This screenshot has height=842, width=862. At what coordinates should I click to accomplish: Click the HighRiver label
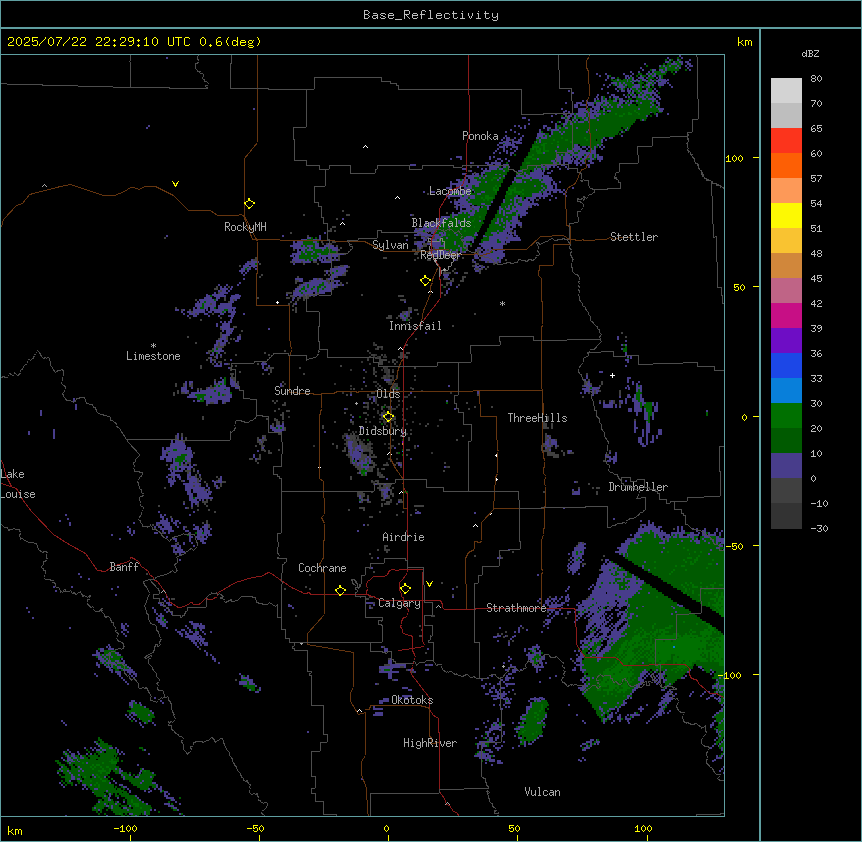(x=430, y=743)
